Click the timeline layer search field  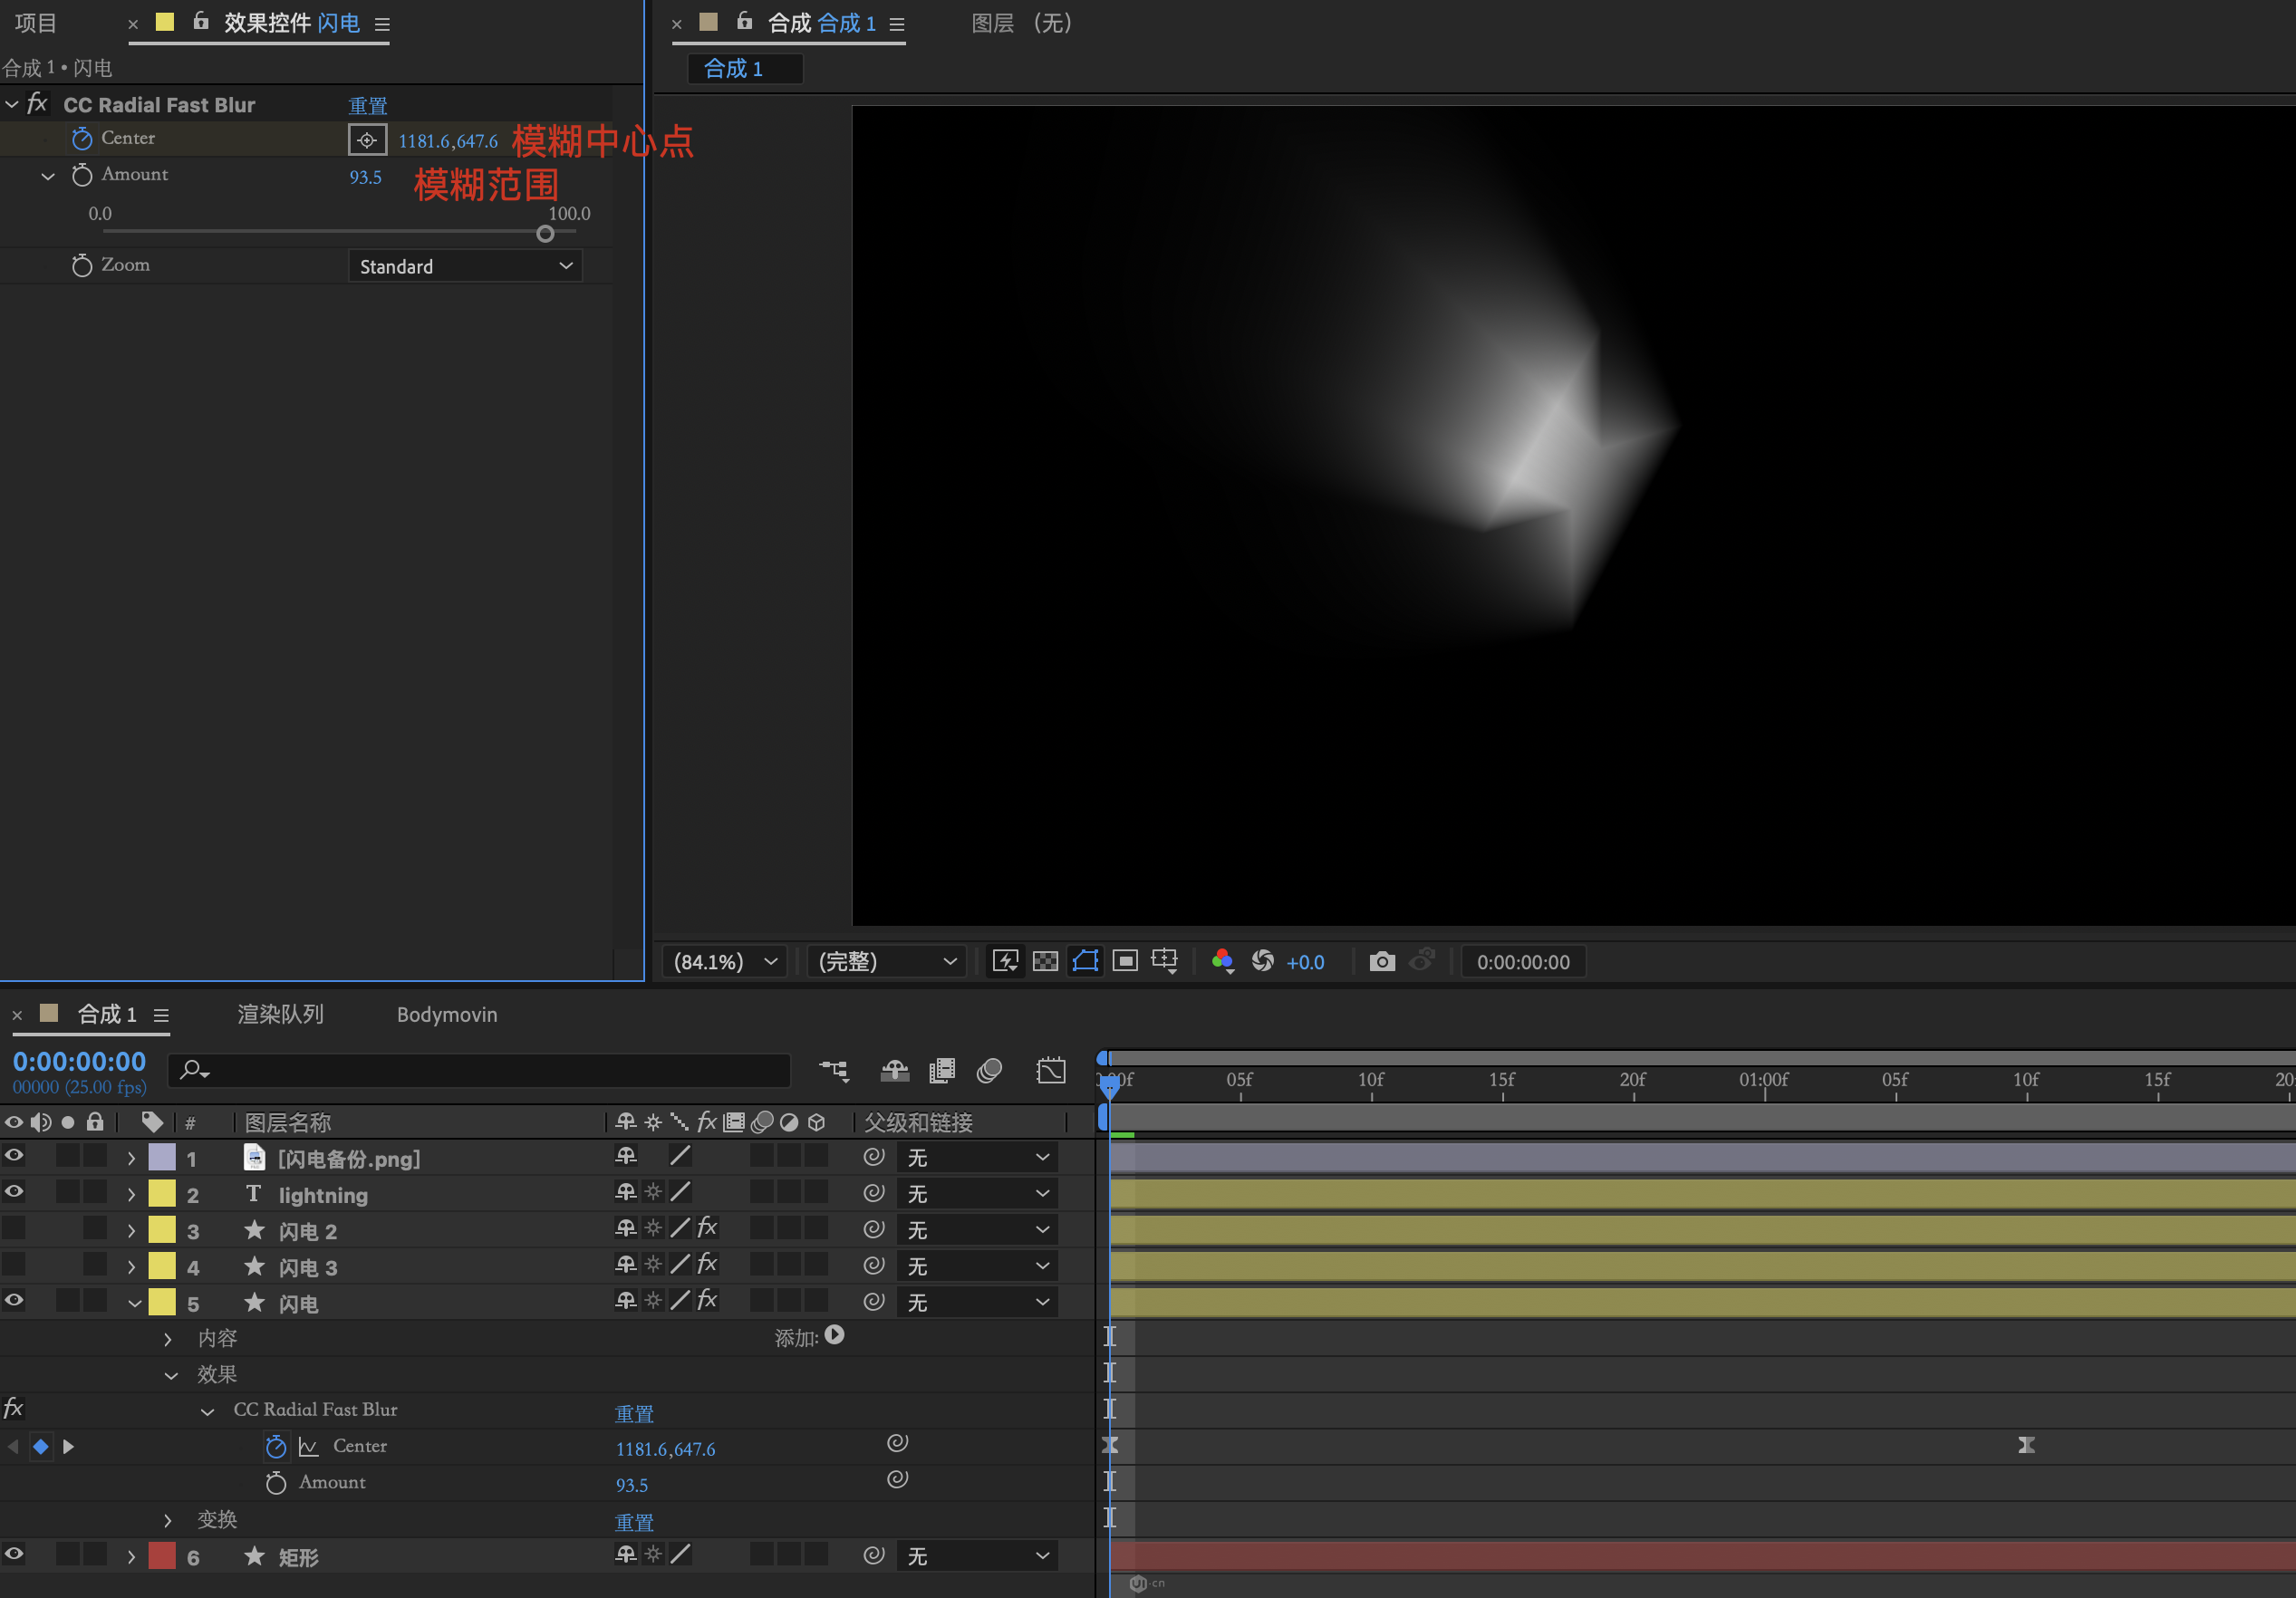(490, 1071)
